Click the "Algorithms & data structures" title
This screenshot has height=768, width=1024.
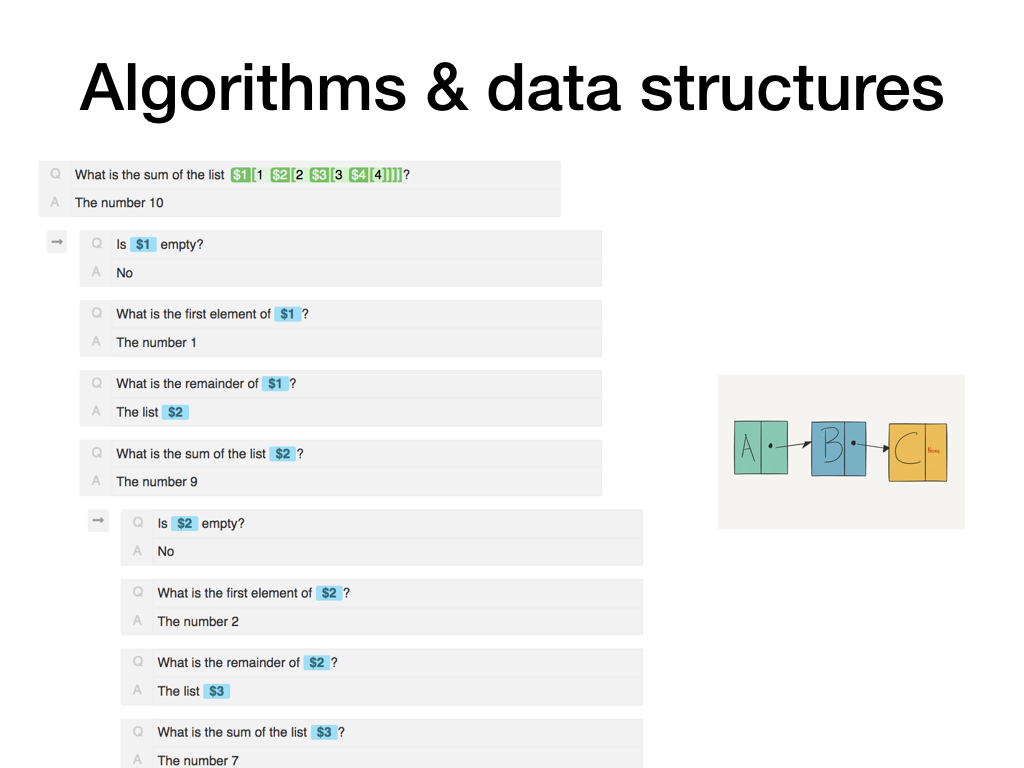pos(511,86)
